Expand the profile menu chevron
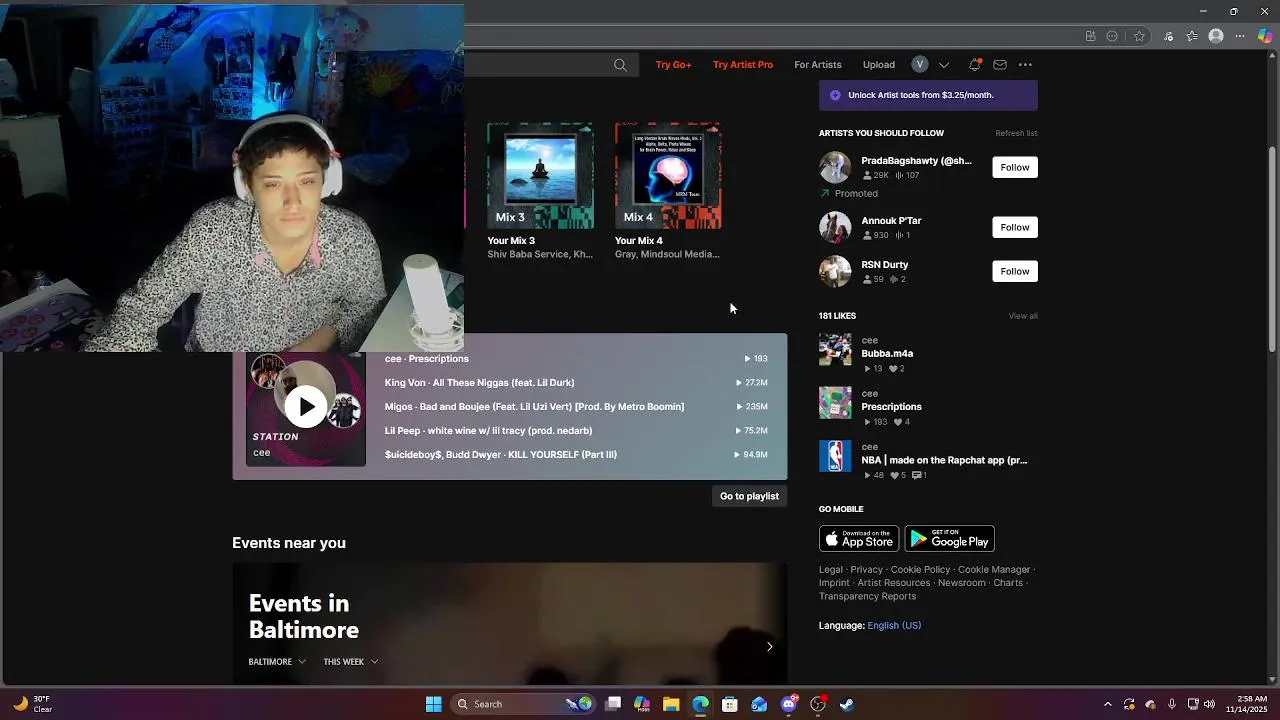This screenshot has width=1280, height=720. [x=943, y=65]
